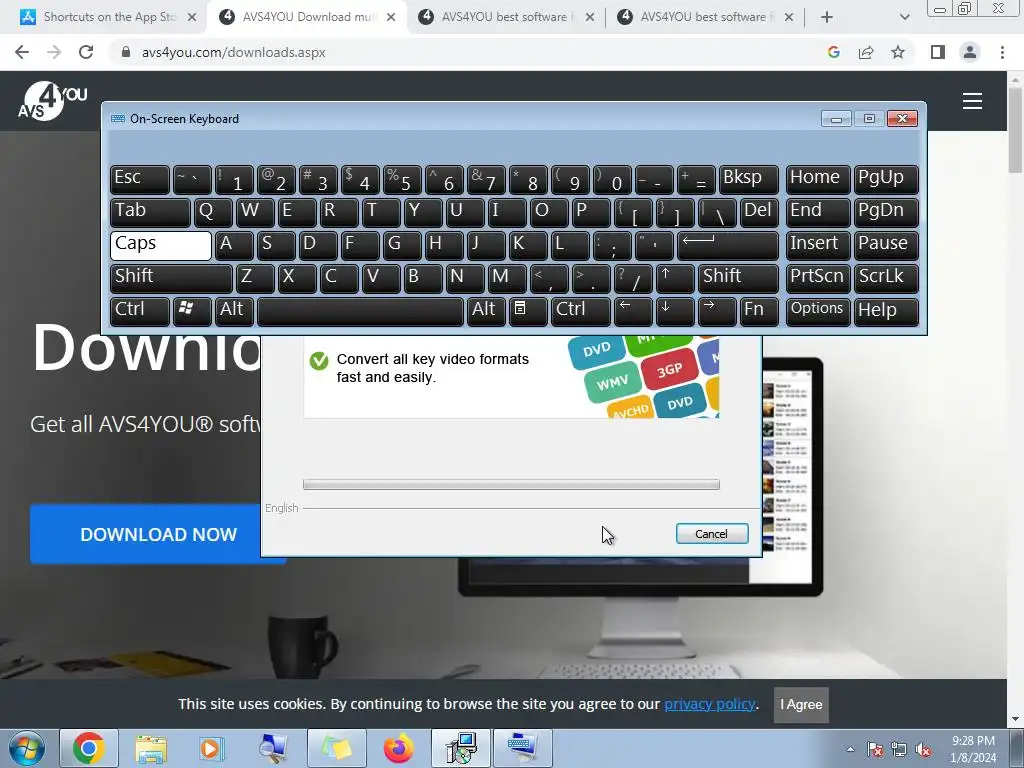Open a new browser tab
Screen dimensions: 1024x768
826,17
